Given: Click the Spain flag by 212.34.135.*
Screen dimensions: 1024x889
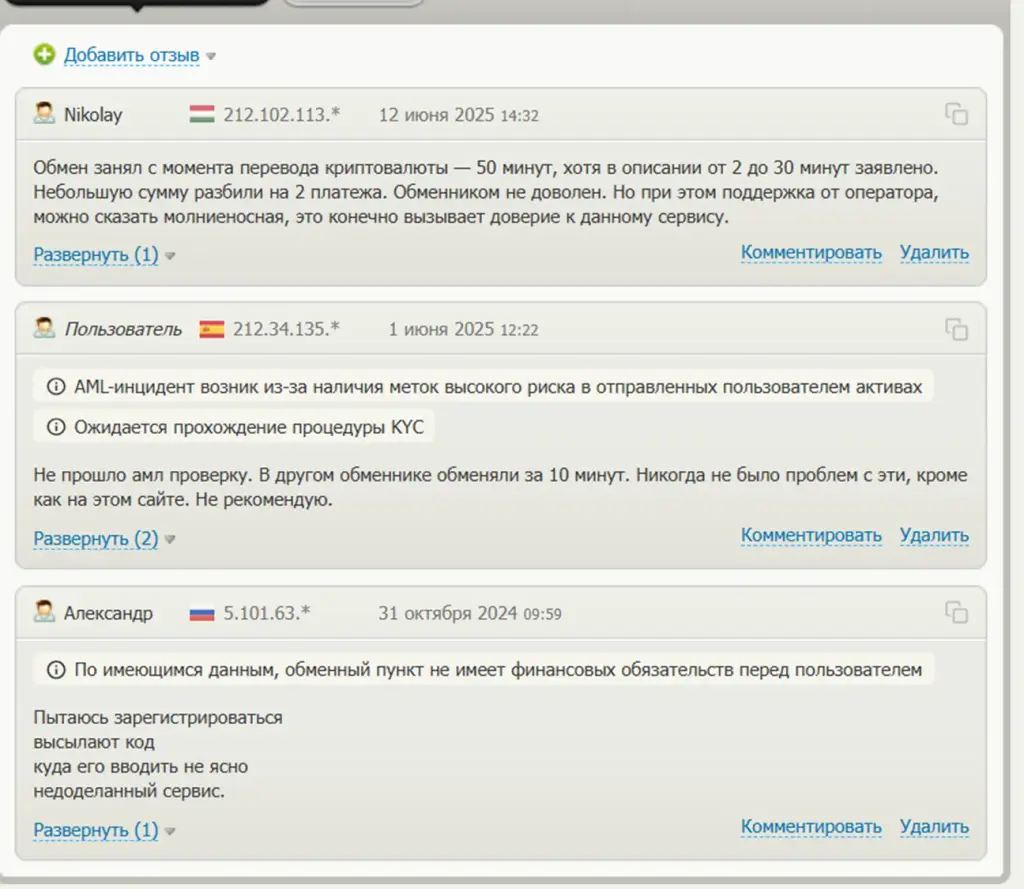Looking at the screenshot, I should tap(212, 329).
